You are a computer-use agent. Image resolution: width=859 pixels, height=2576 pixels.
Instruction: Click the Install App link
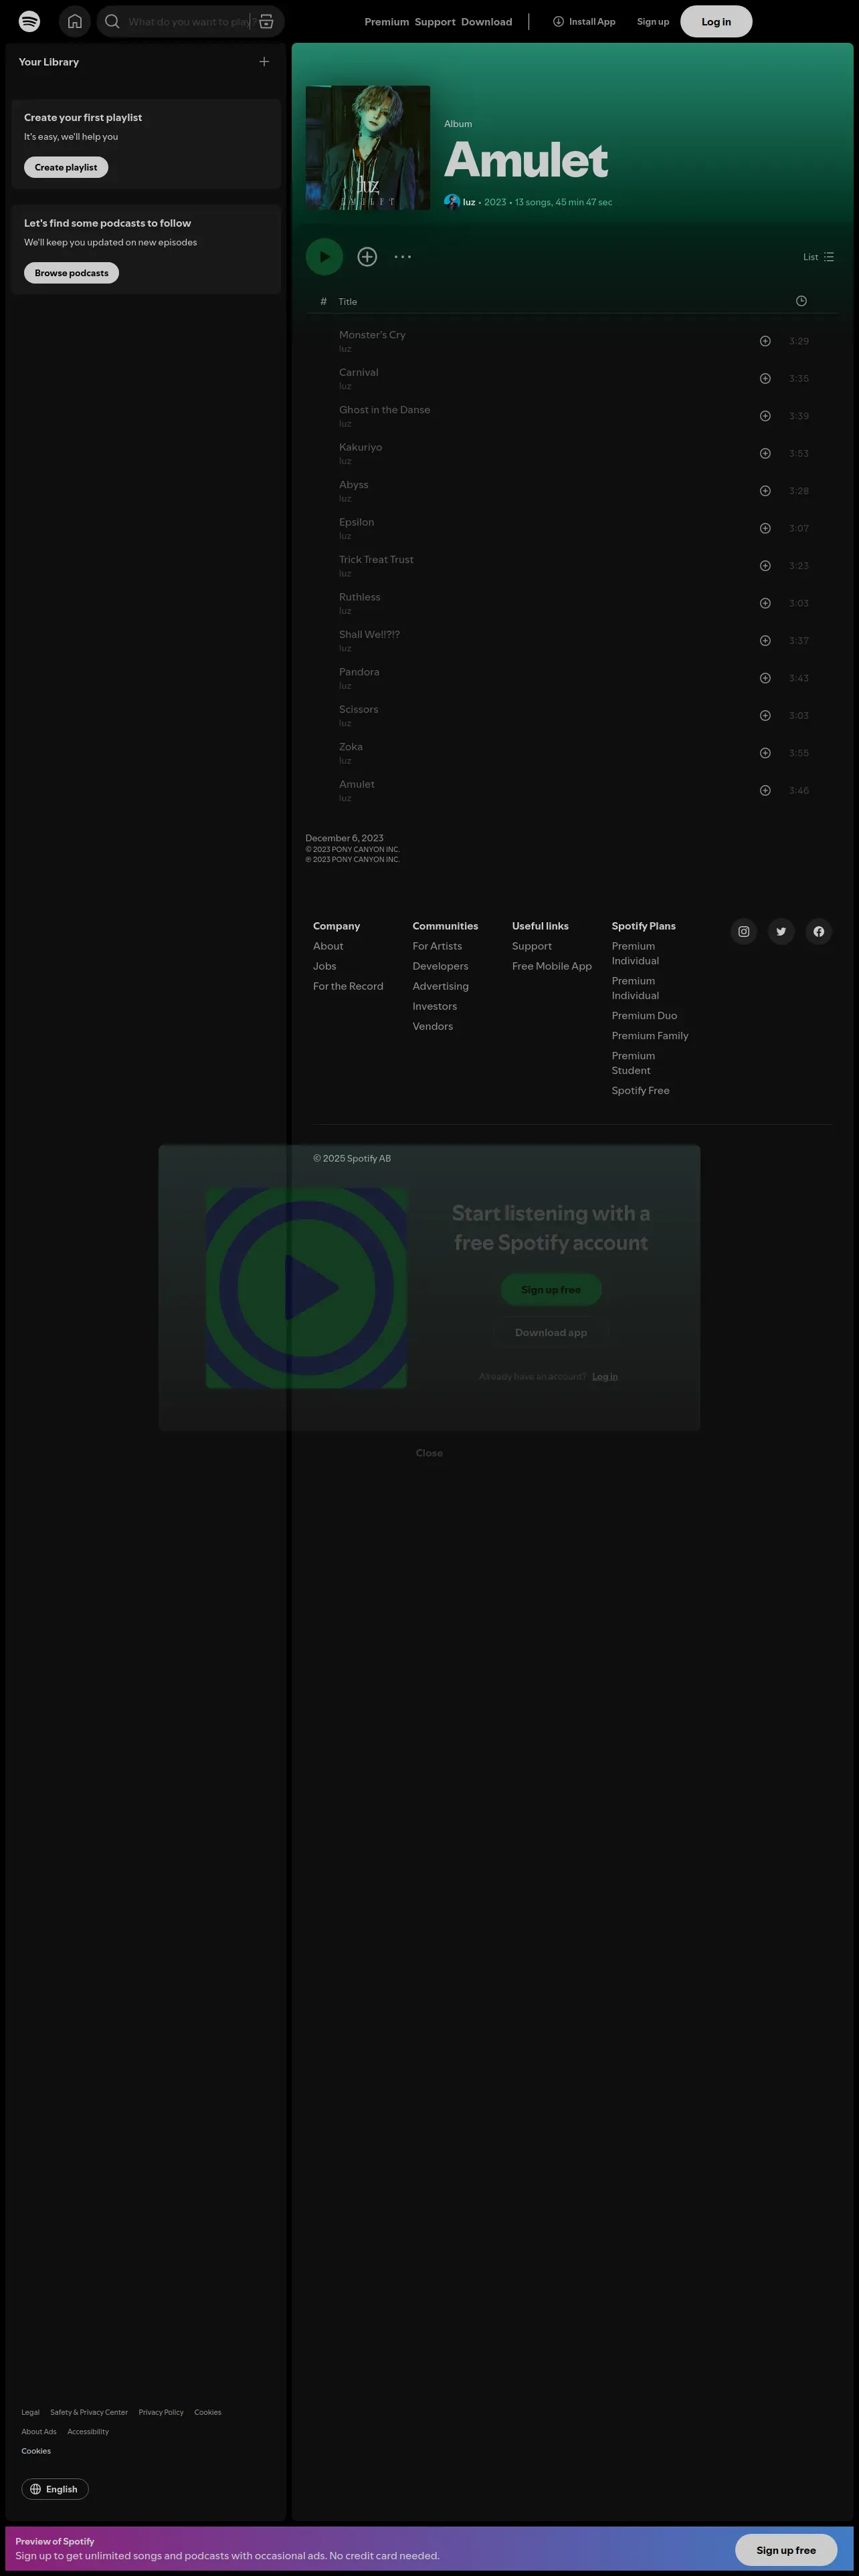click(x=584, y=22)
